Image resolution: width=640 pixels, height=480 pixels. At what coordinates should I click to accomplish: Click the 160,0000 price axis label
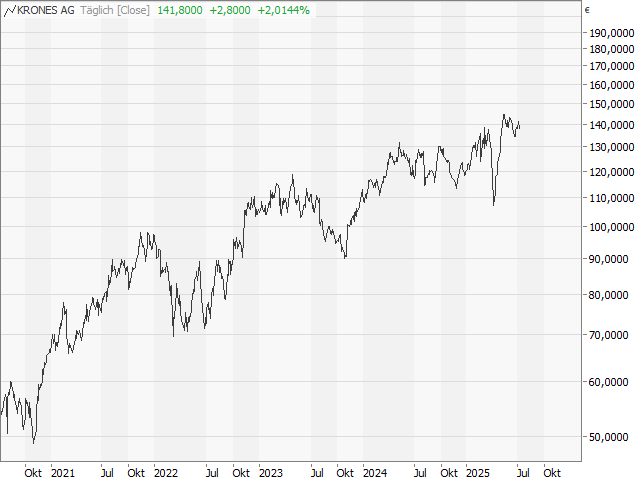[612, 85]
